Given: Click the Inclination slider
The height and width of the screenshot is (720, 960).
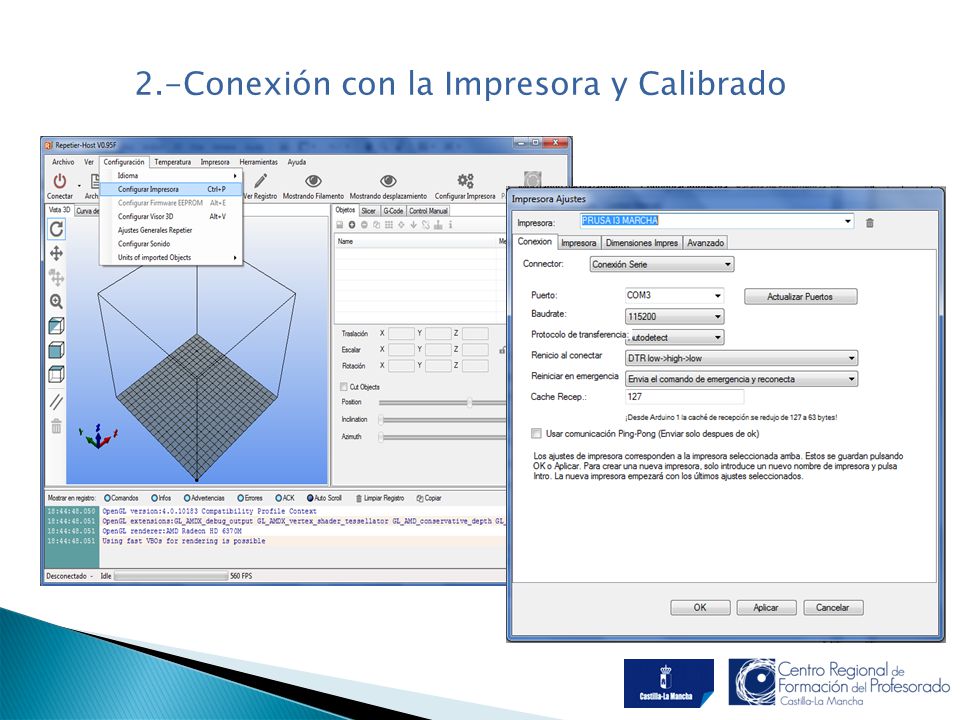Looking at the screenshot, I should 442,420.
